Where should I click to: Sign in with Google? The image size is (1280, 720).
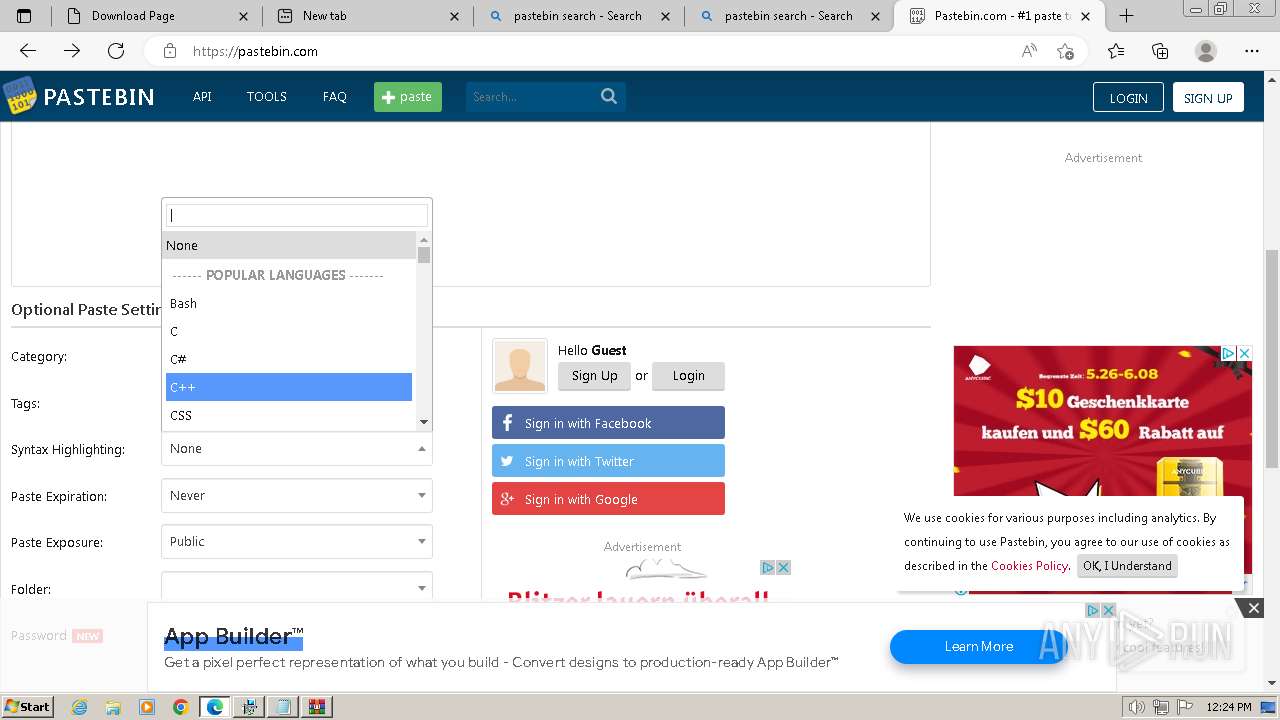tap(608, 499)
